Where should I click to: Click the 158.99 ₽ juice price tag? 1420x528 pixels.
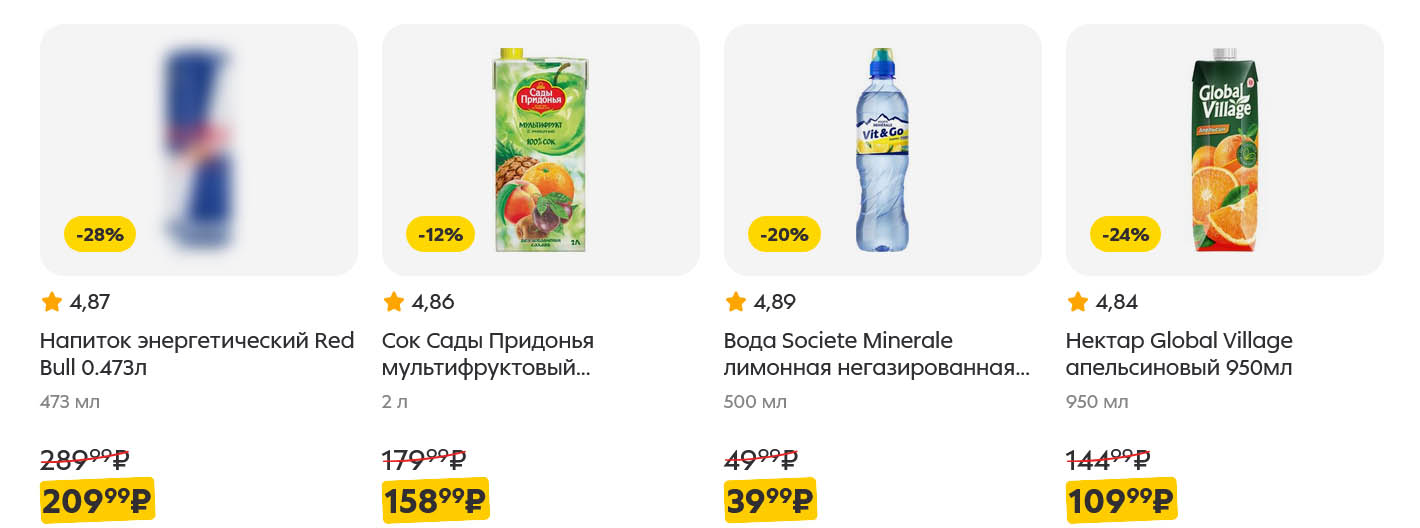[436, 500]
